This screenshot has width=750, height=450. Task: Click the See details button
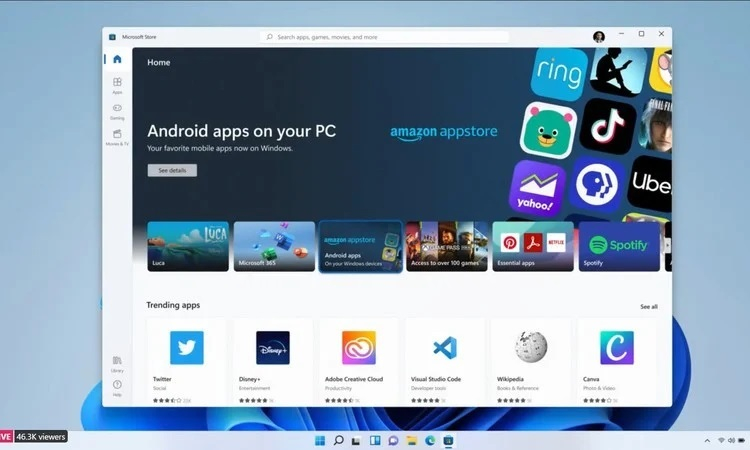coord(172,171)
